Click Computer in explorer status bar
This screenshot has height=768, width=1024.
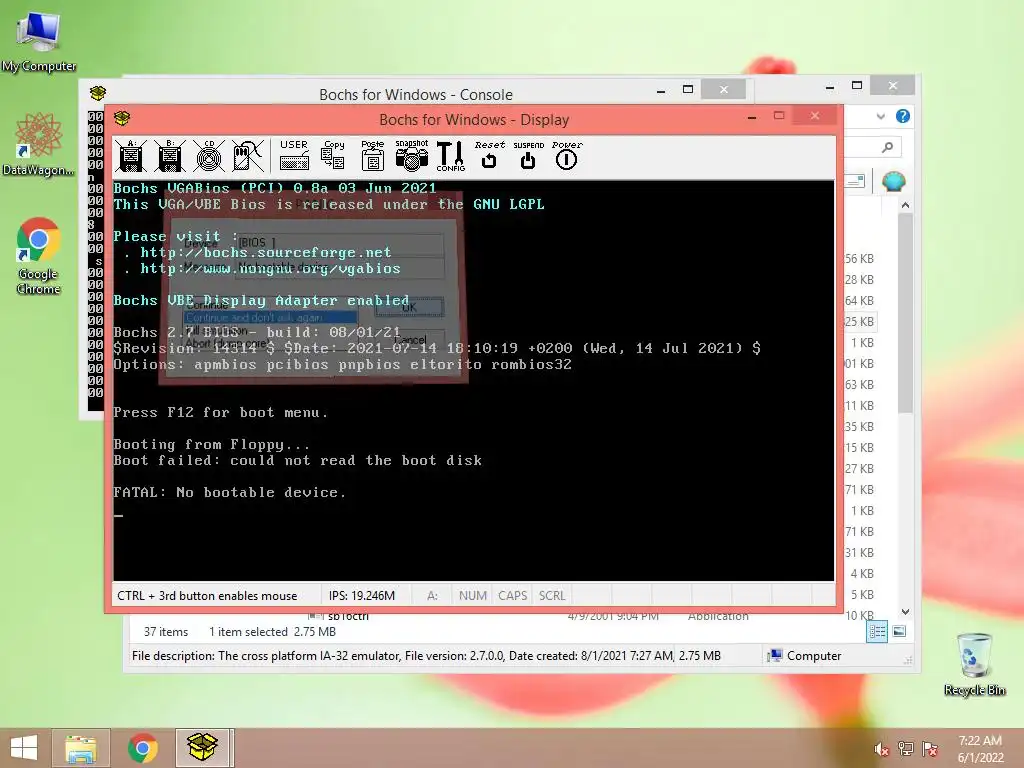tap(805, 656)
